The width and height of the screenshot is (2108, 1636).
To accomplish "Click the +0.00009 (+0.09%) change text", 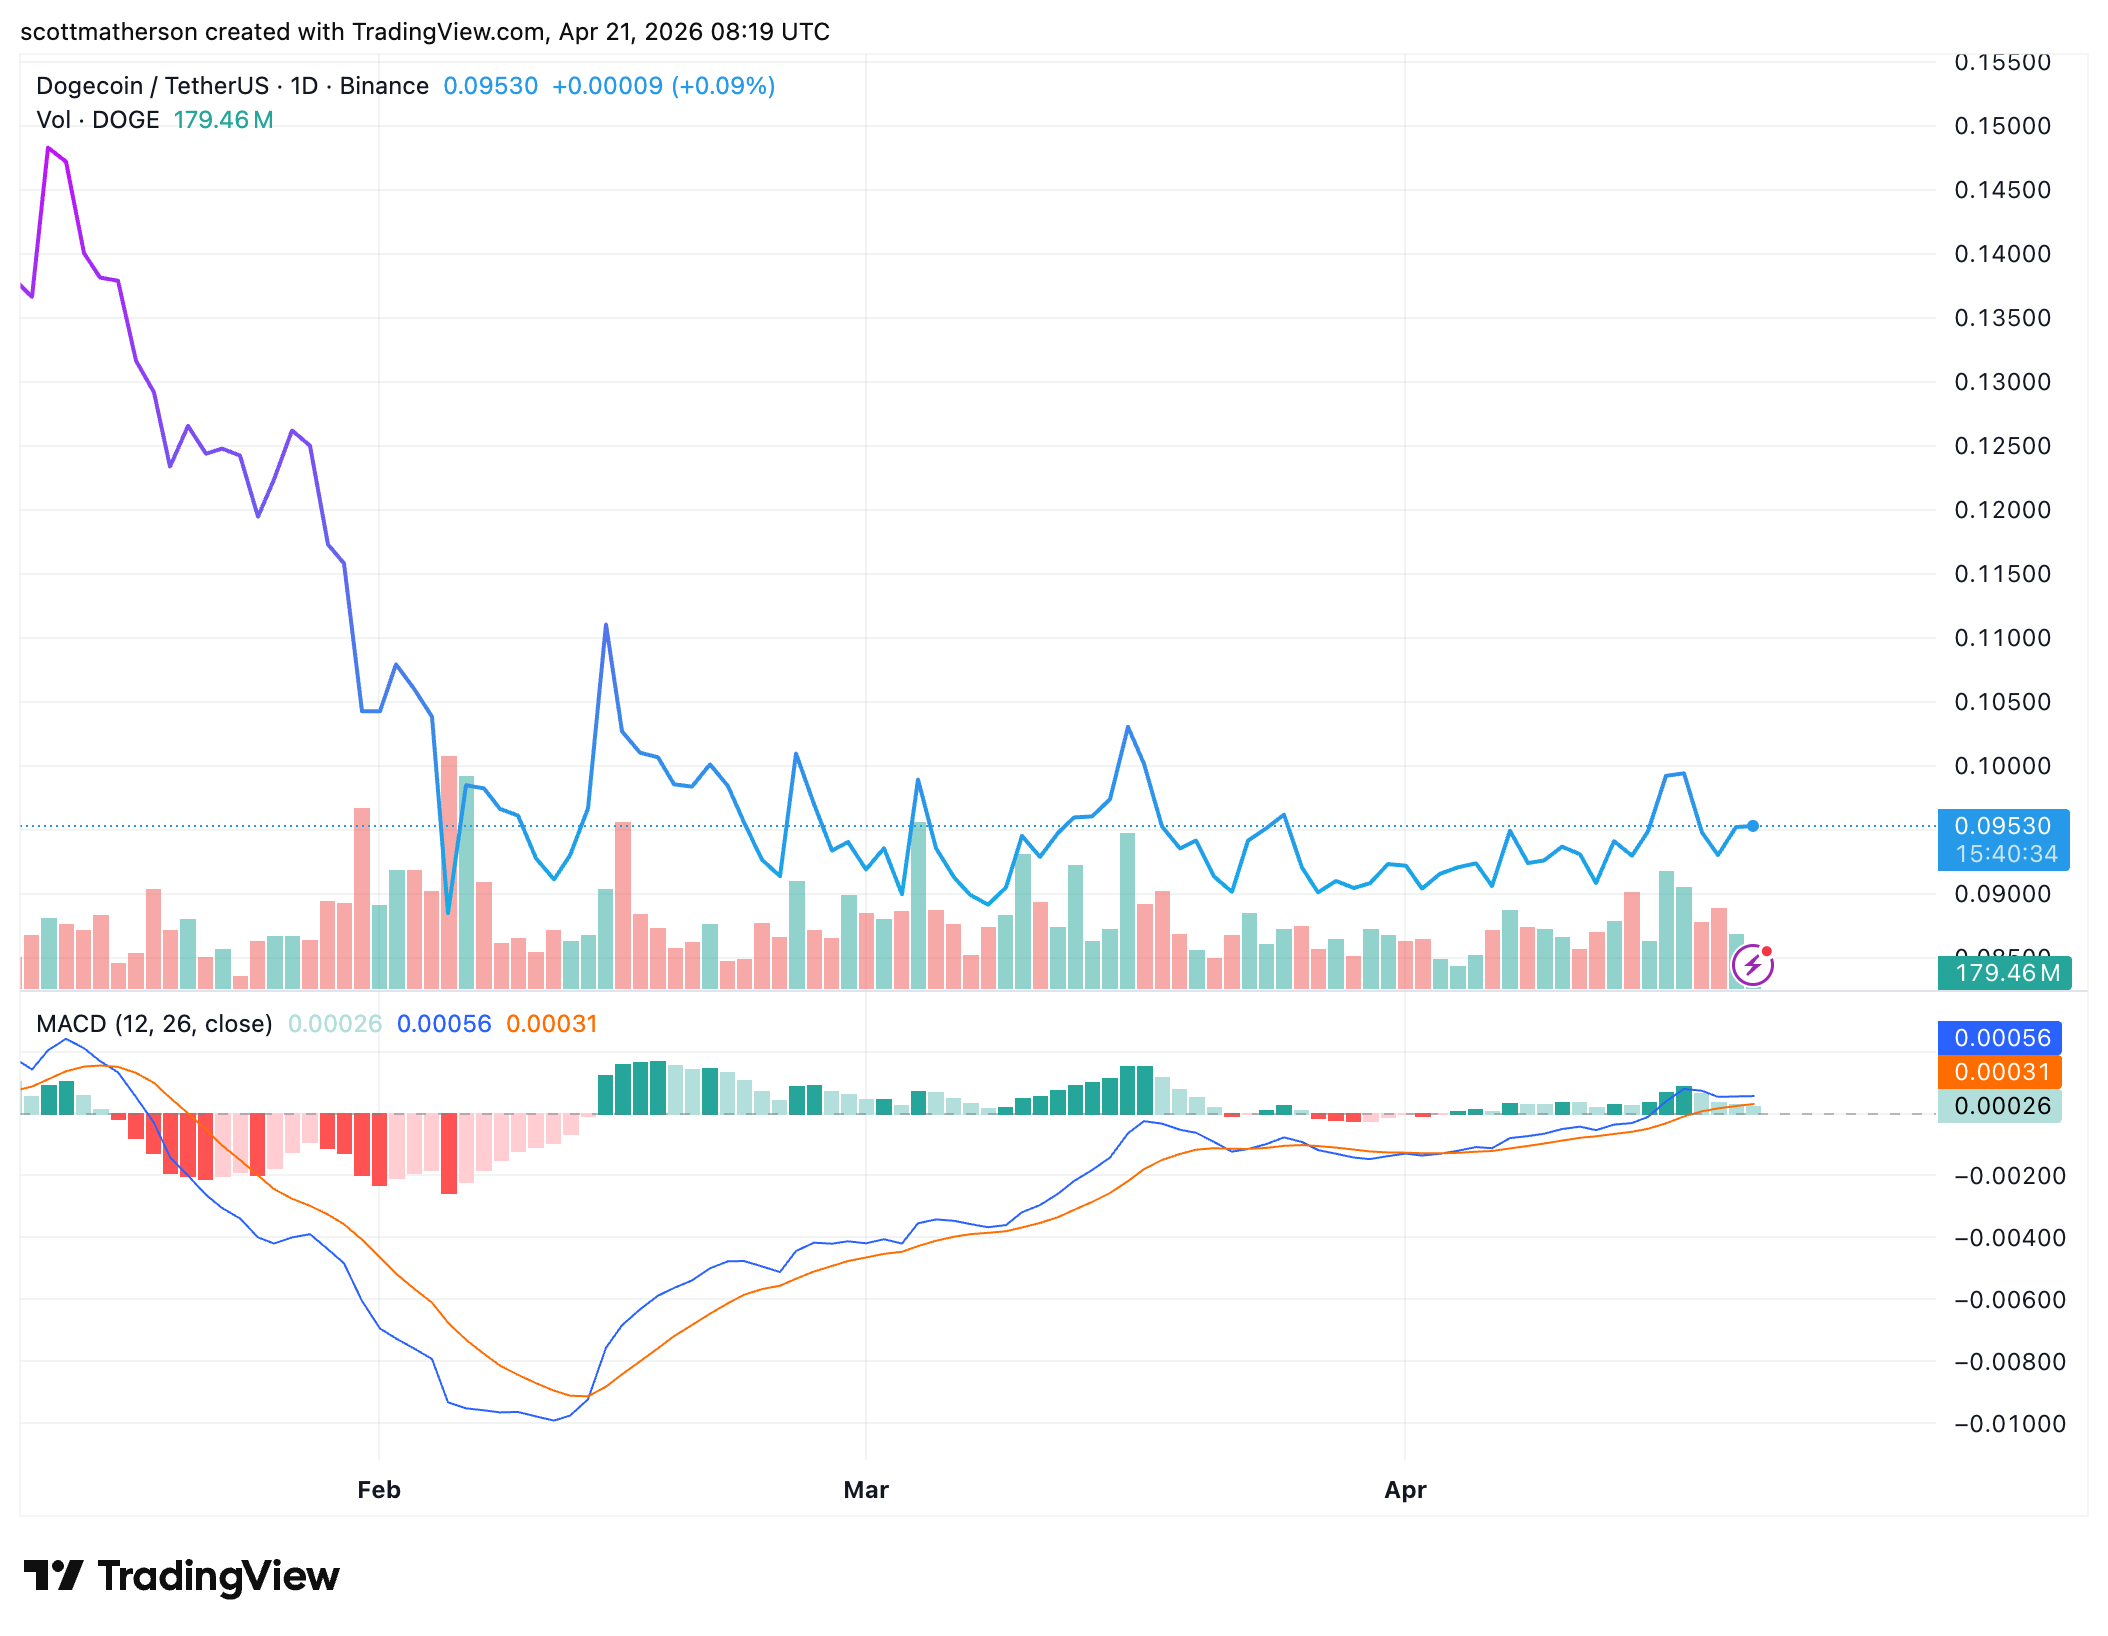I will (x=663, y=86).
